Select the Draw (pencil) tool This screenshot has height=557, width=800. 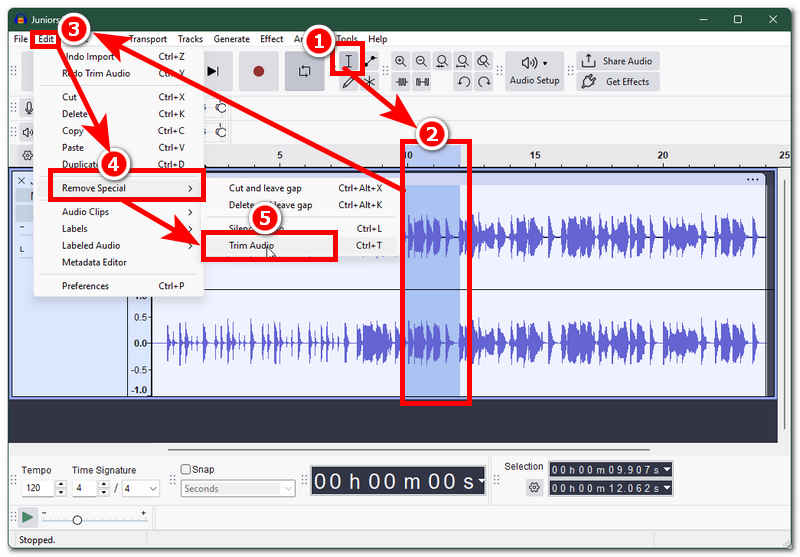click(x=348, y=82)
